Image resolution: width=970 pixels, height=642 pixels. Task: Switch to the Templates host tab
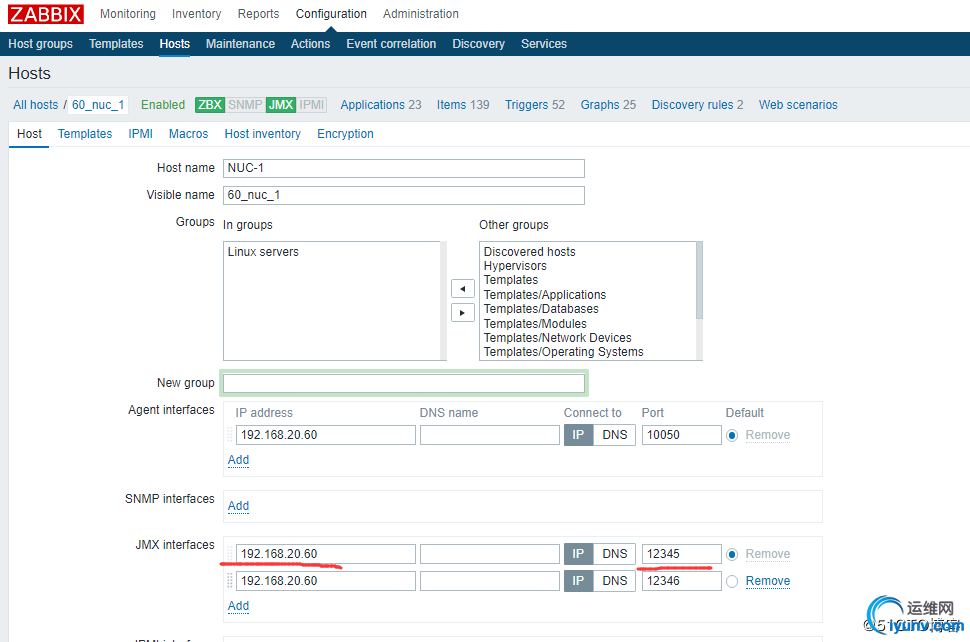click(x=85, y=134)
